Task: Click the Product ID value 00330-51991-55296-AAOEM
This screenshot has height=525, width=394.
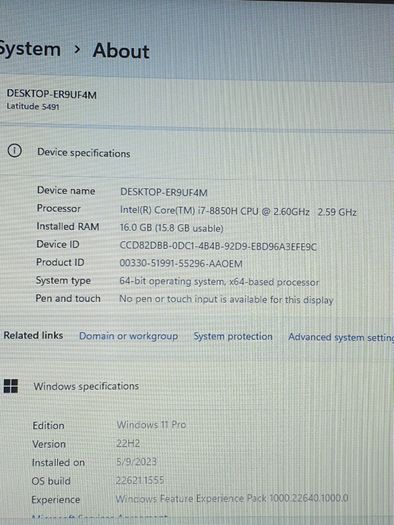Action: [x=181, y=264]
